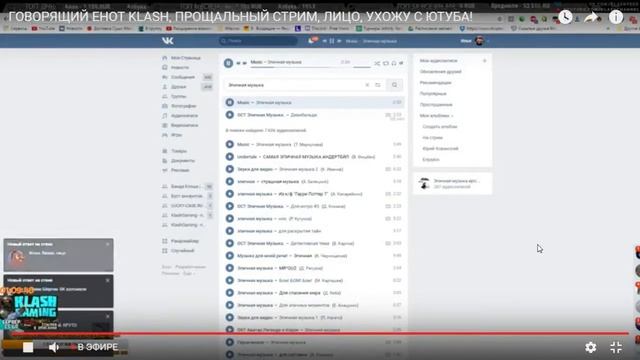Open the audio search filter options icon
The width and height of the screenshot is (640, 360).
(378, 85)
